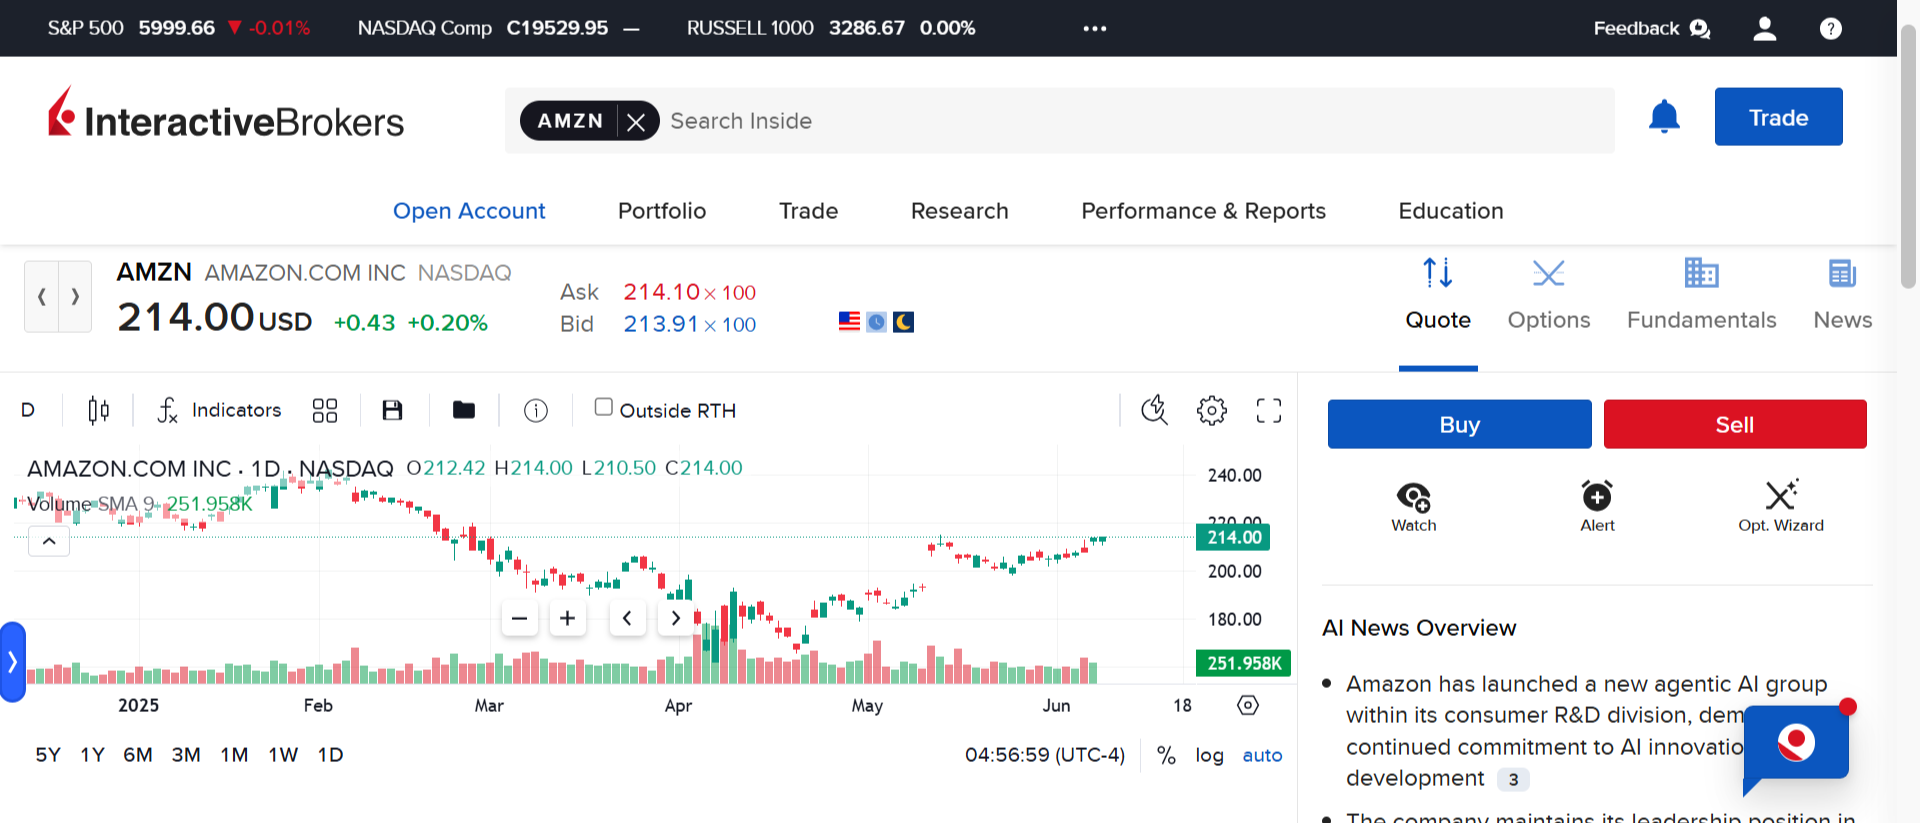This screenshot has width=1920, height=823.
Task: Create an Alert for AMZN
Action: click(x=1597, y=507)
